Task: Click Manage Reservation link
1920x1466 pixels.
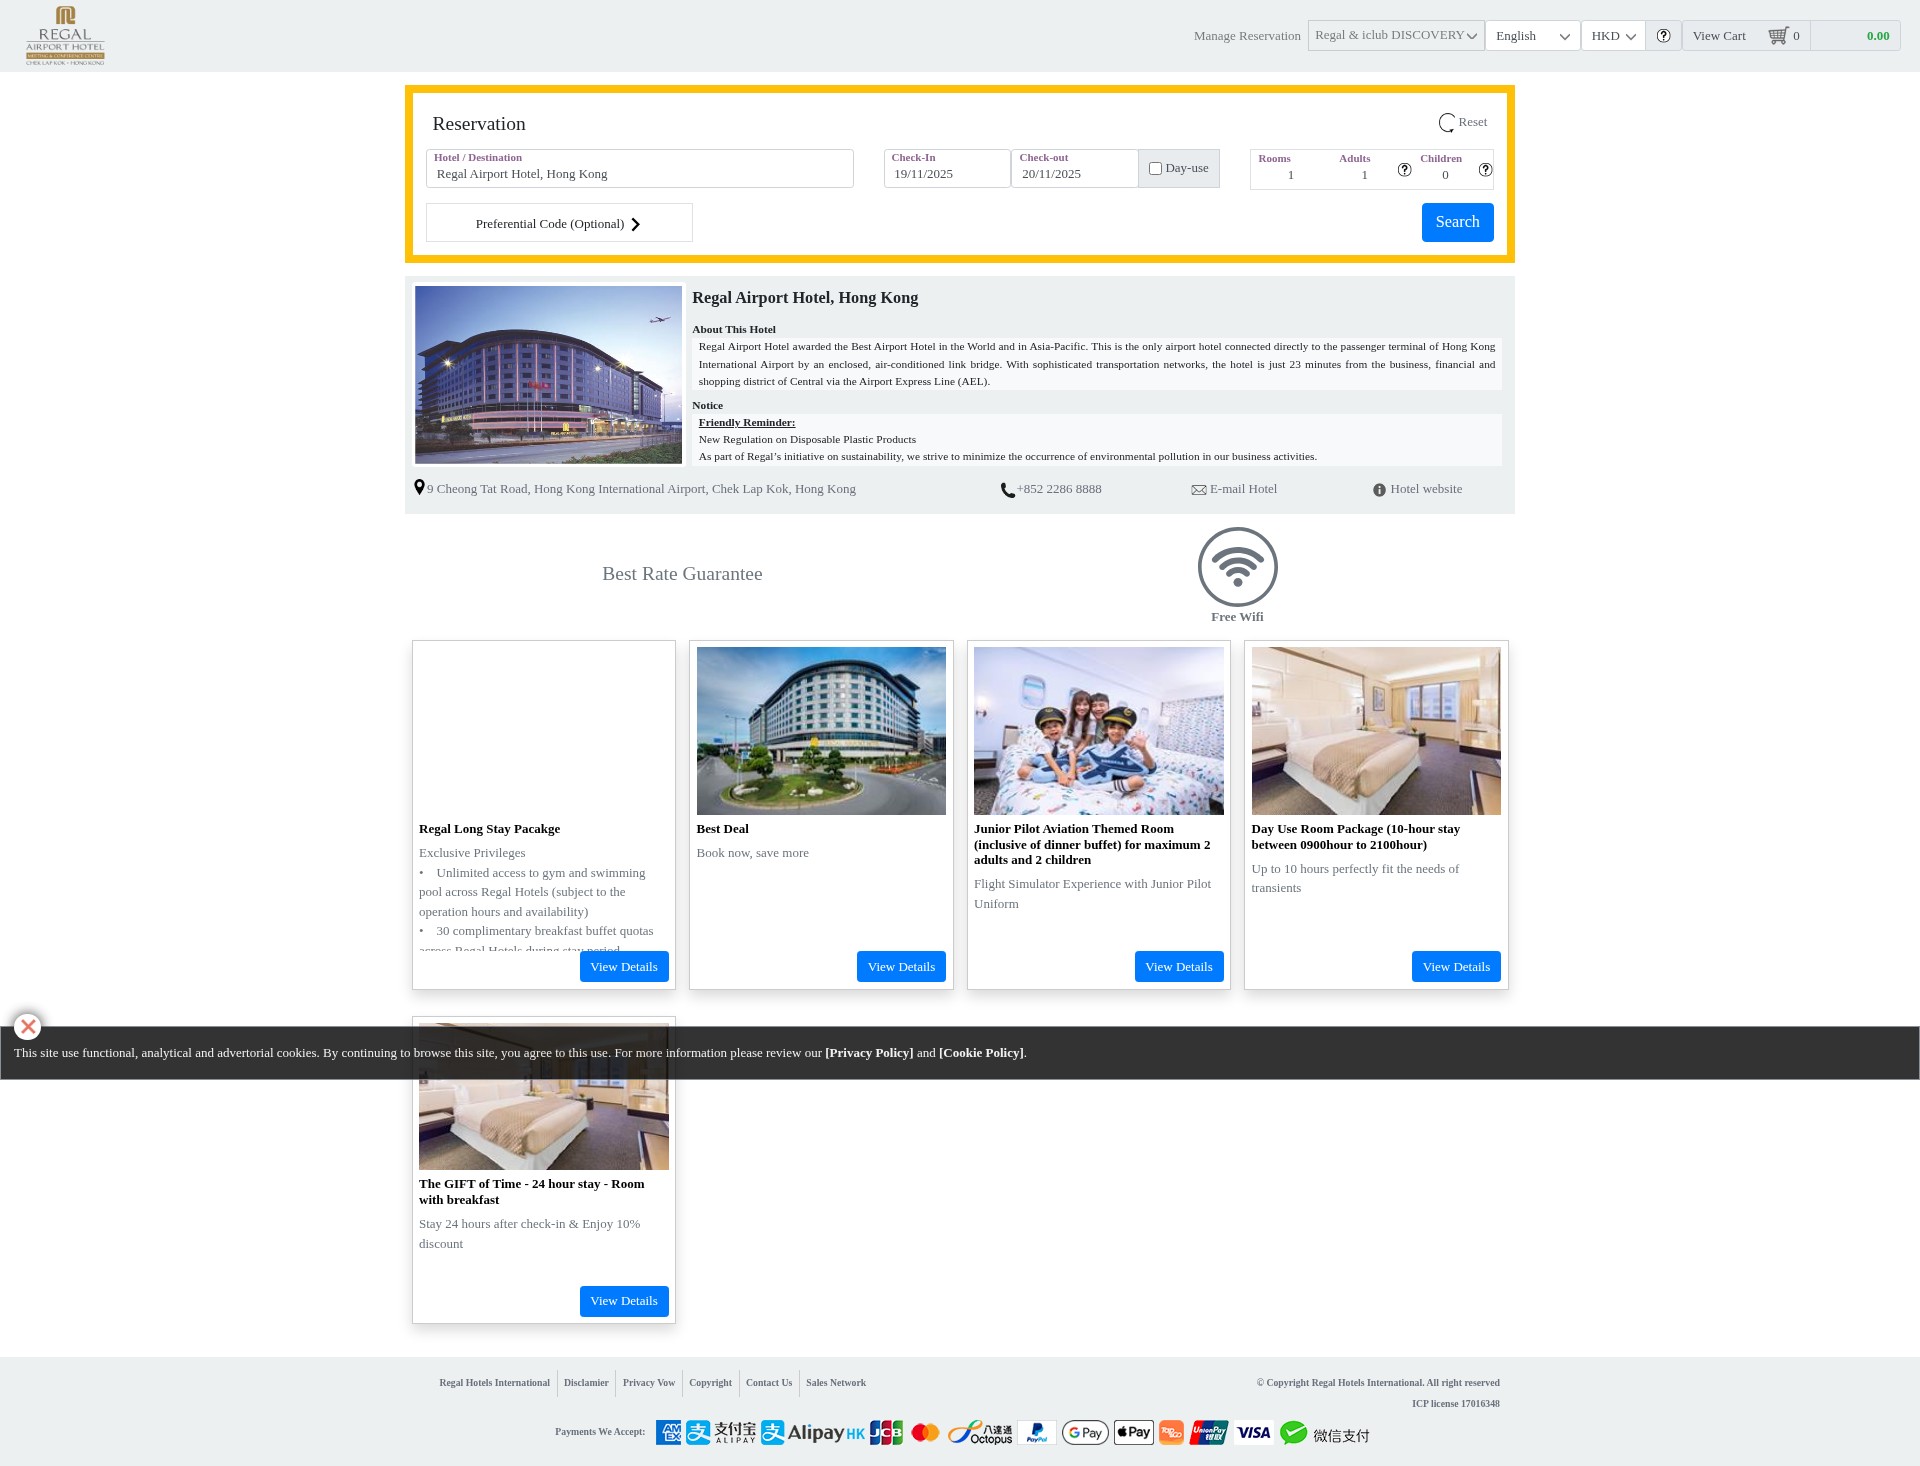Action: (1247, 36)
